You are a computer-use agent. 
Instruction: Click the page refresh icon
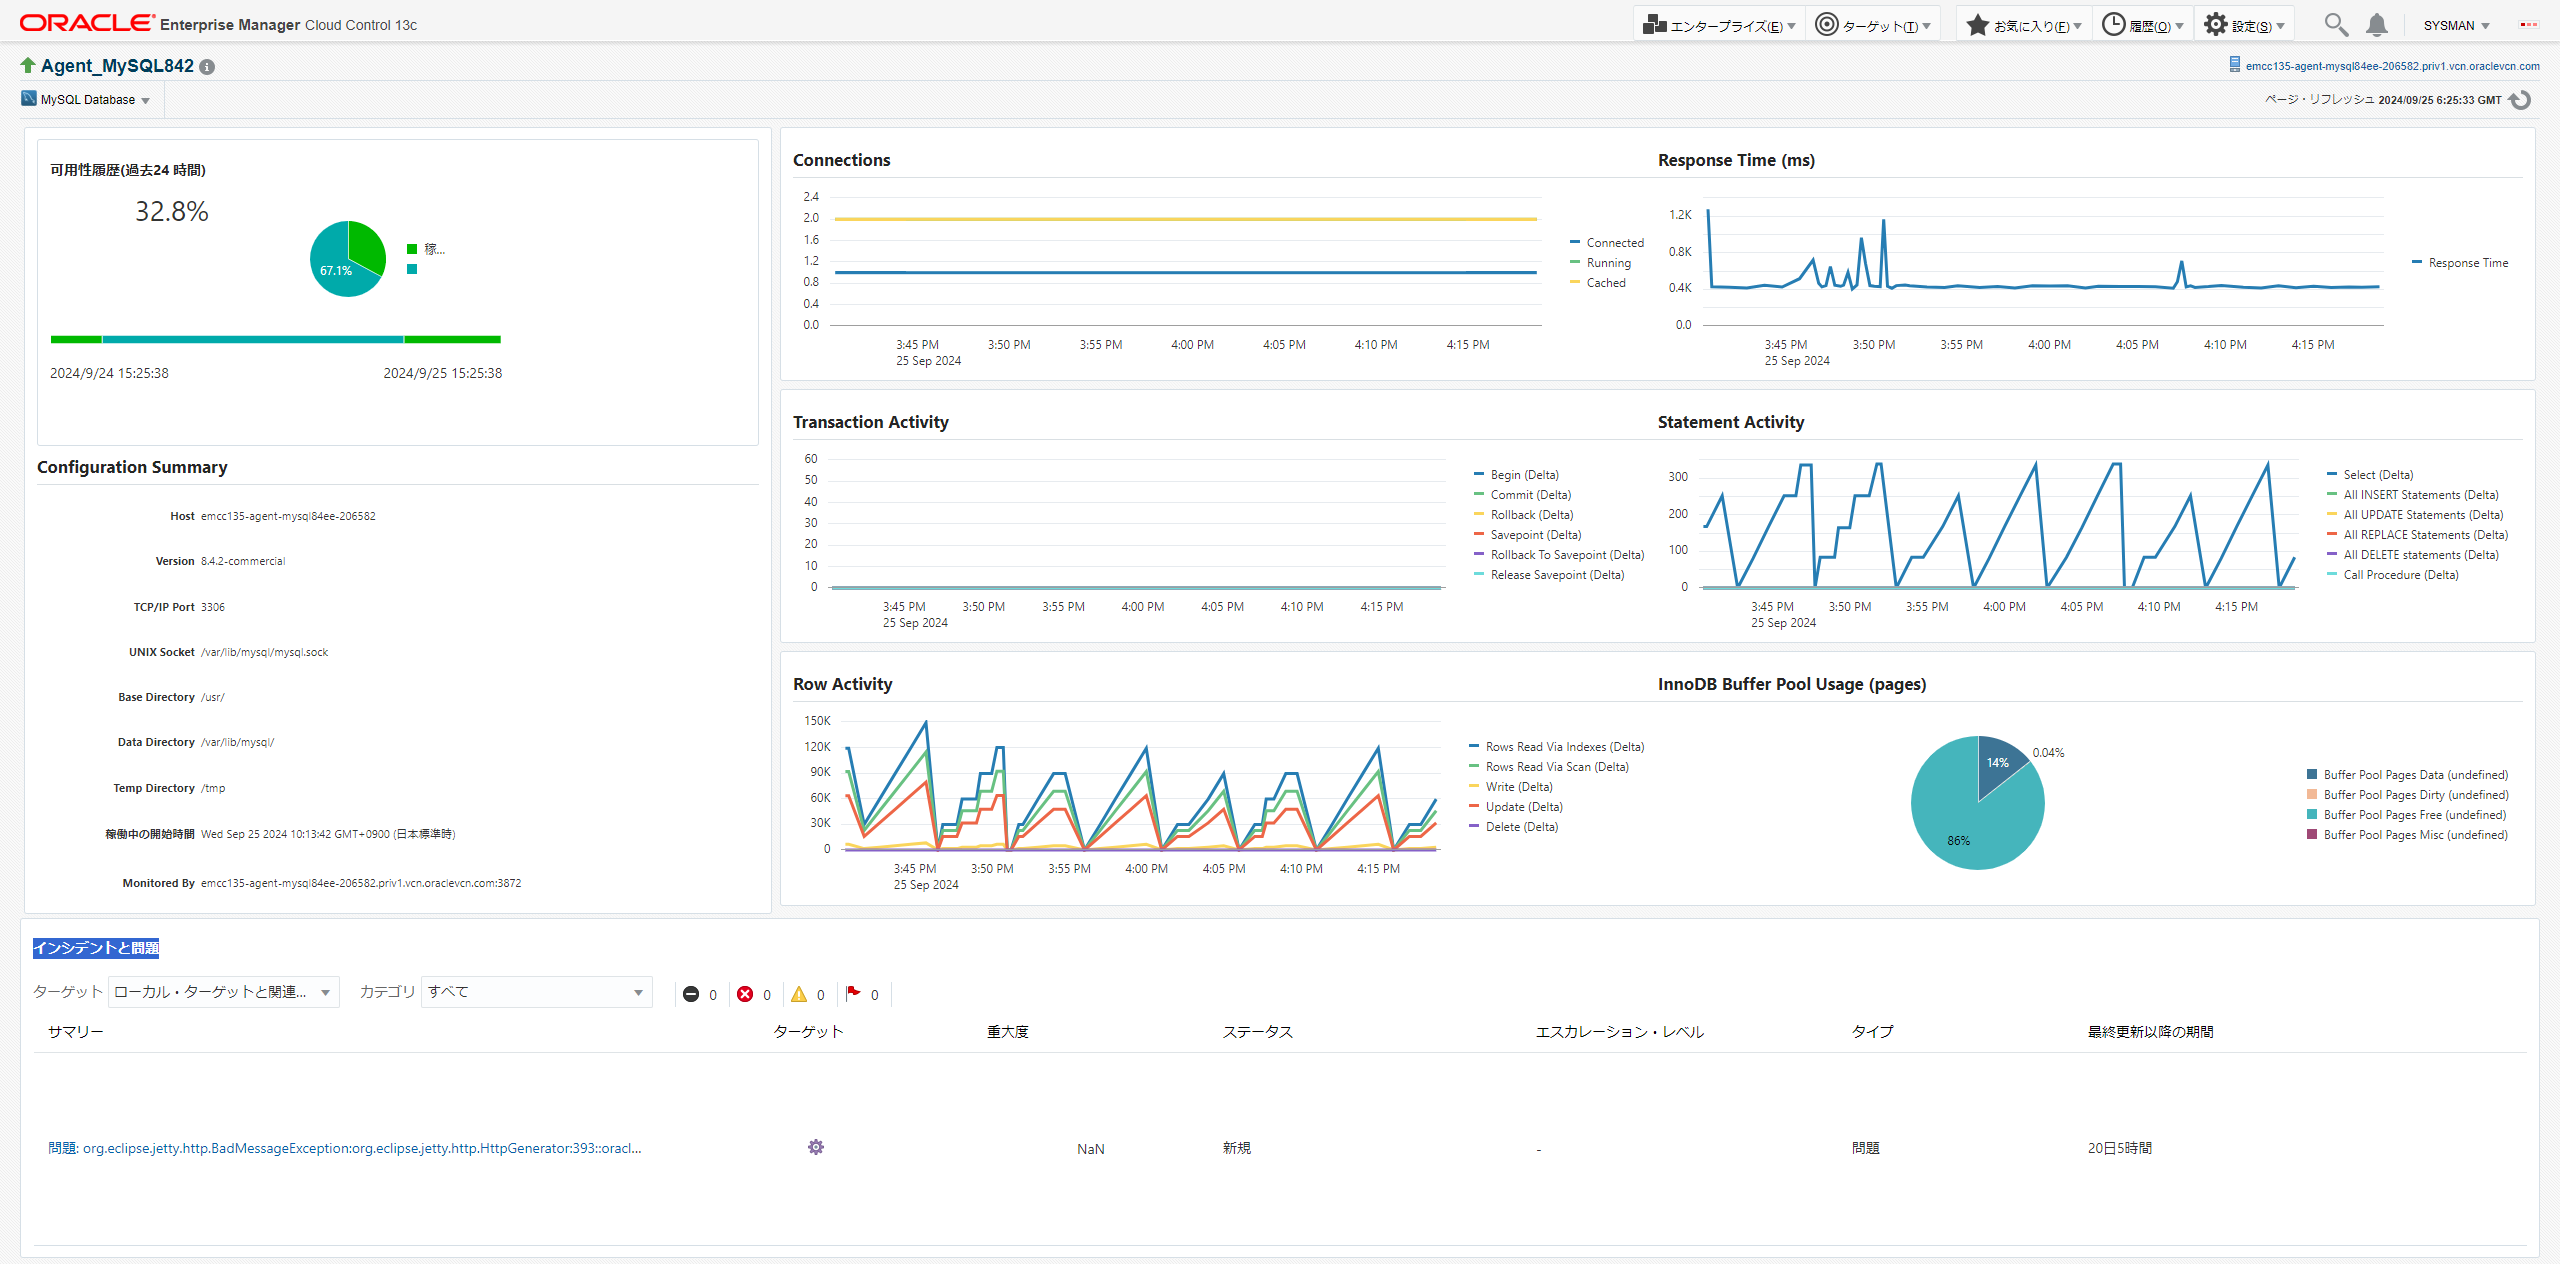click(x=2520, y=100)
